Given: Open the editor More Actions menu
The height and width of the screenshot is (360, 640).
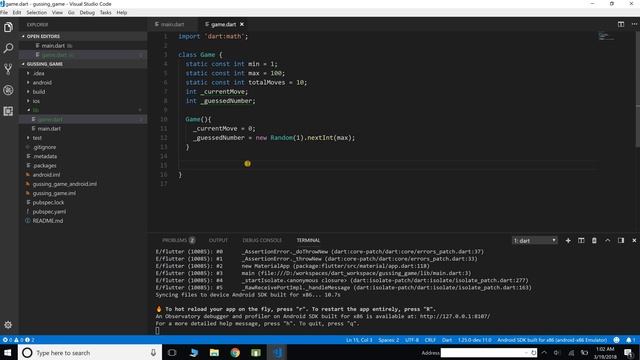Looking at the screenshot, I should pos(634,24).
